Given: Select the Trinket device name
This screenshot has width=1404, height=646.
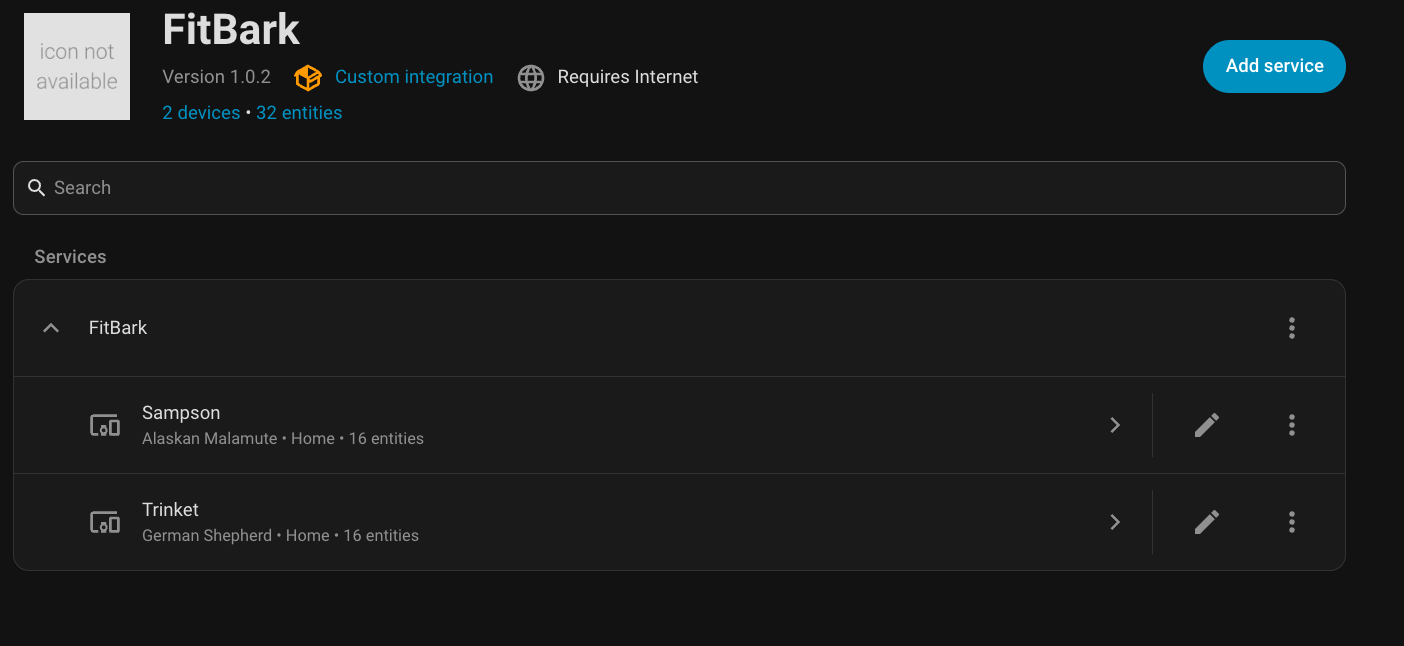Looking at the screenshot, I should pyautogui.click(x=171, y=510).
